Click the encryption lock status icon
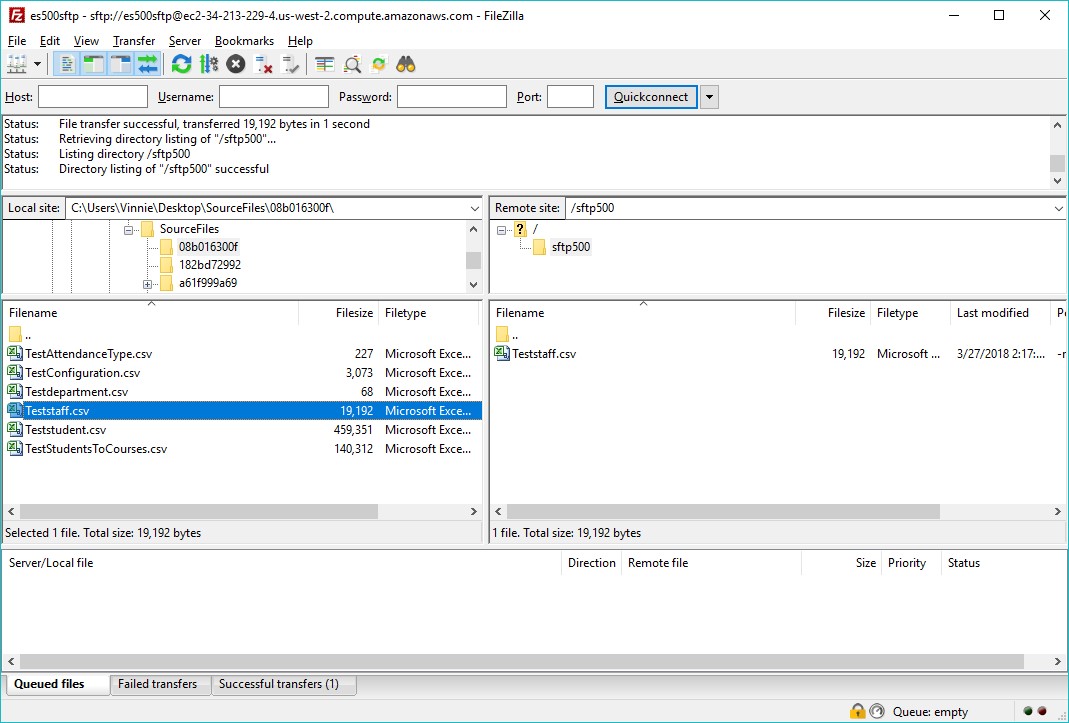This screenshot has width=1069, height=723. point(858,711)
